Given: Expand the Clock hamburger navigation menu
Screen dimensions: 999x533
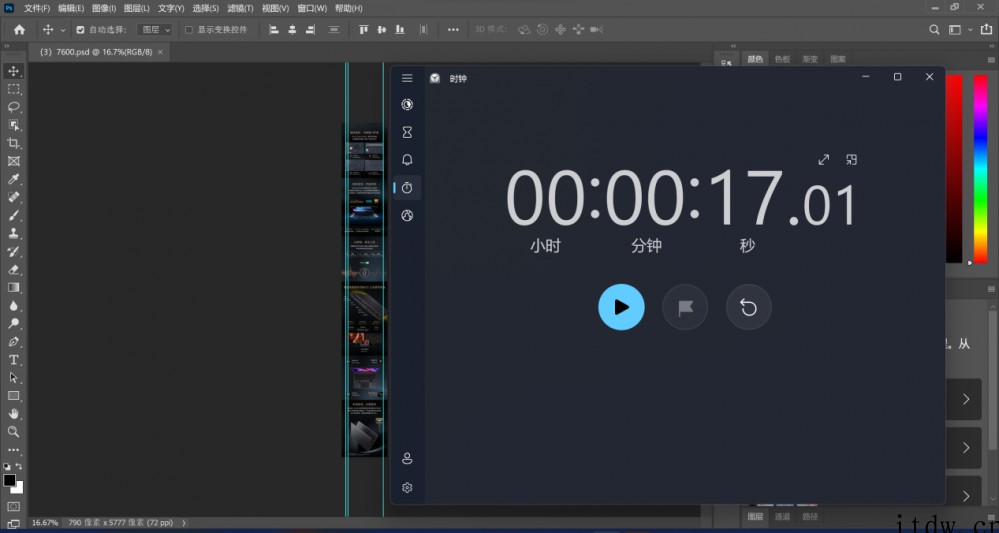Looking at the screenshot, I should point(407,78).
